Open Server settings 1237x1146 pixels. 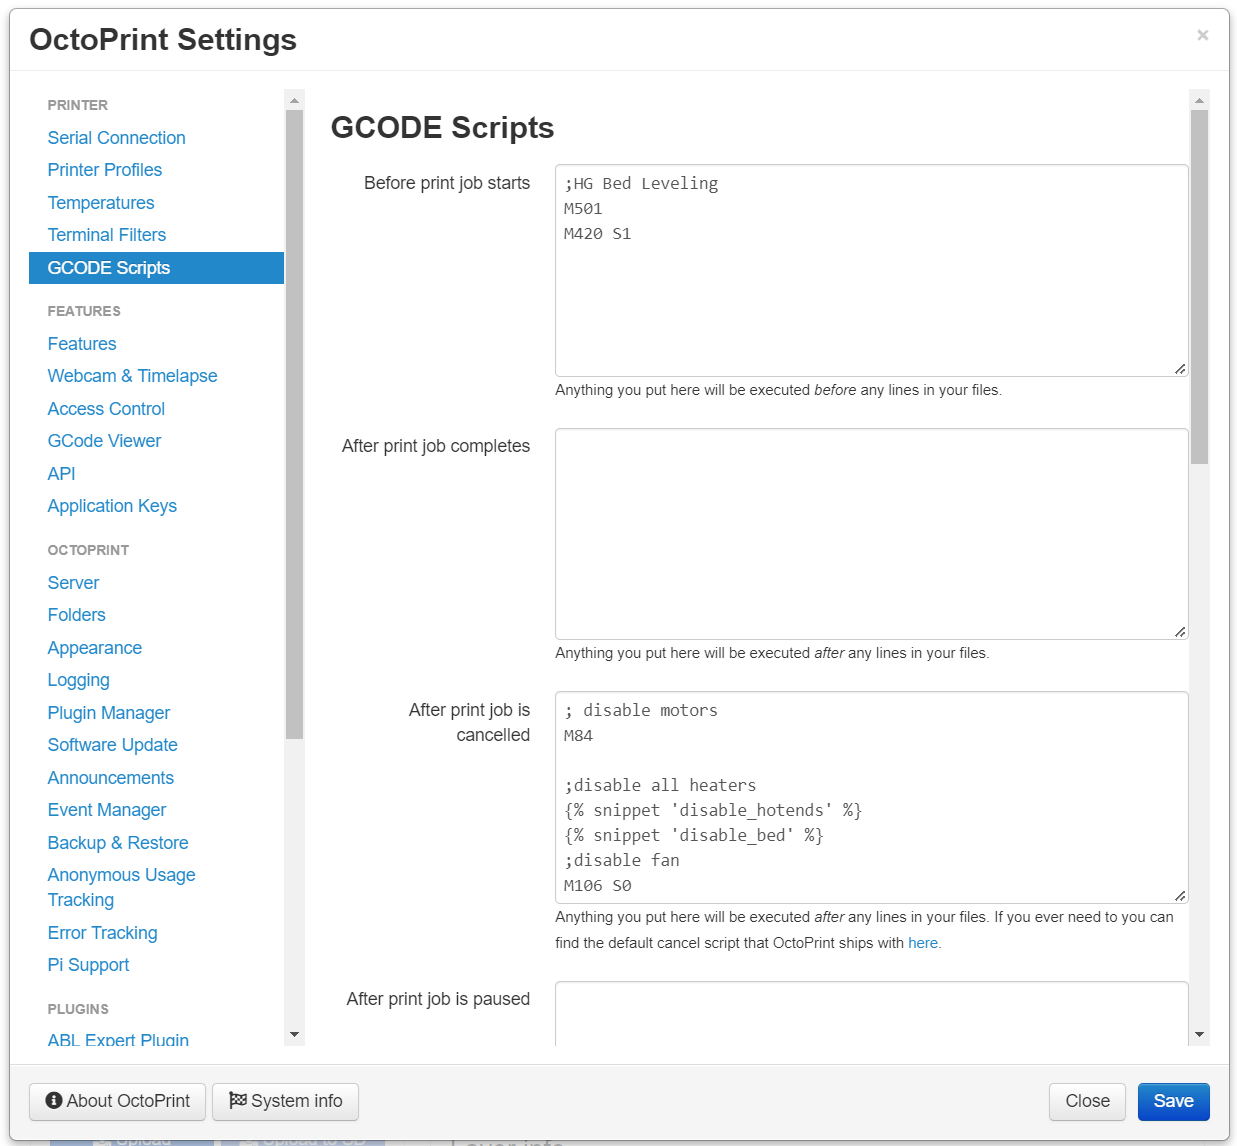click(x=73, y=583)
